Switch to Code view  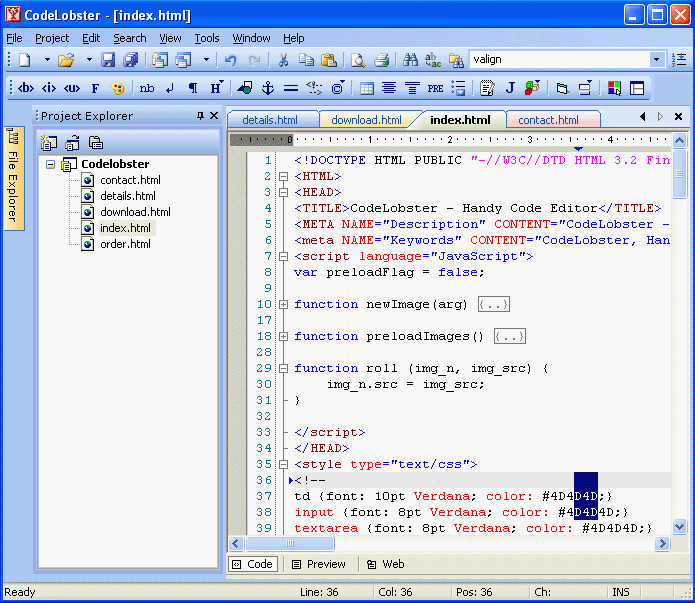coord(253,564)
